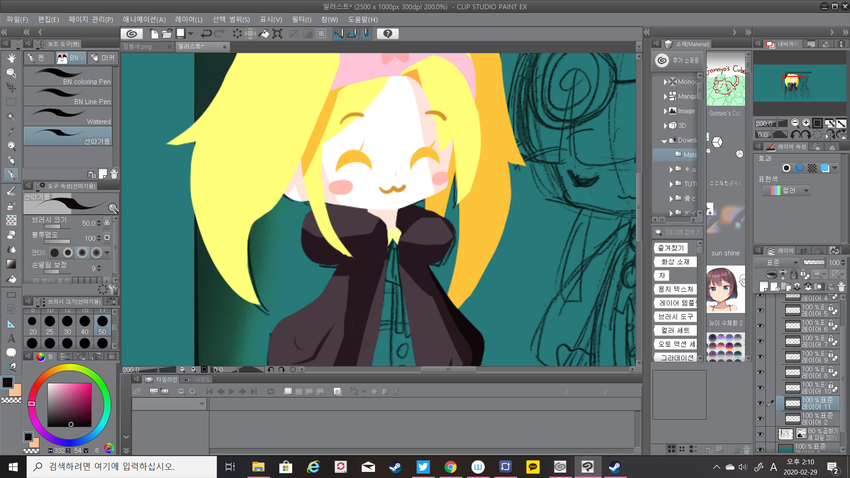Delete layer using Layer panel trash icon
Screen dimensions: 850x478
[x=841, y=287]
